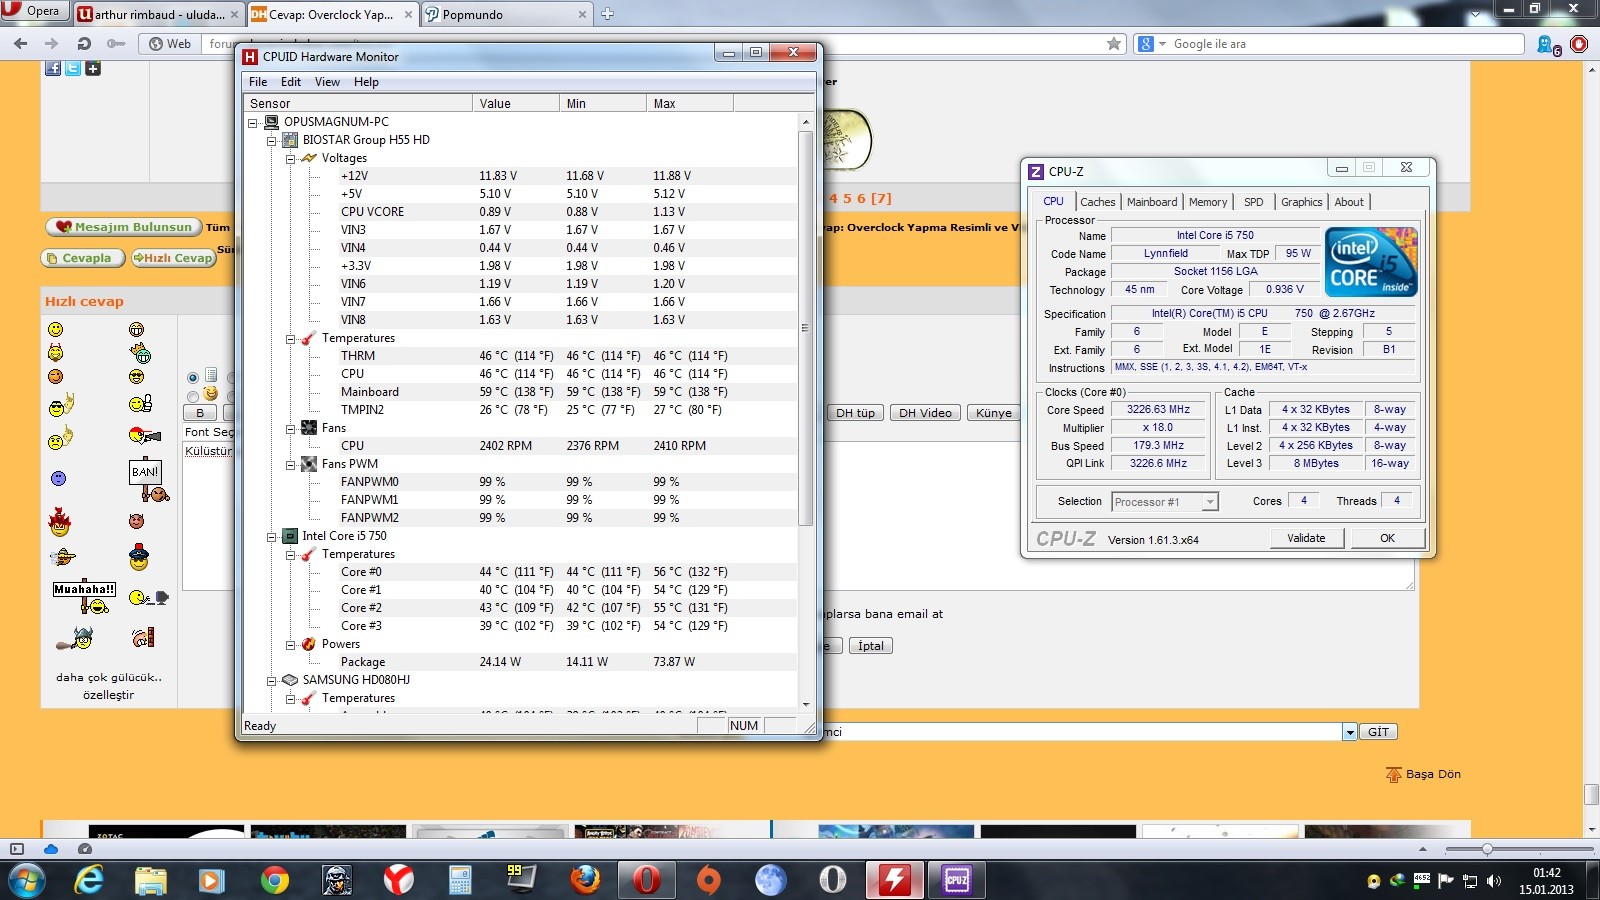Click the GİT button

click(x=1378, y=732)
